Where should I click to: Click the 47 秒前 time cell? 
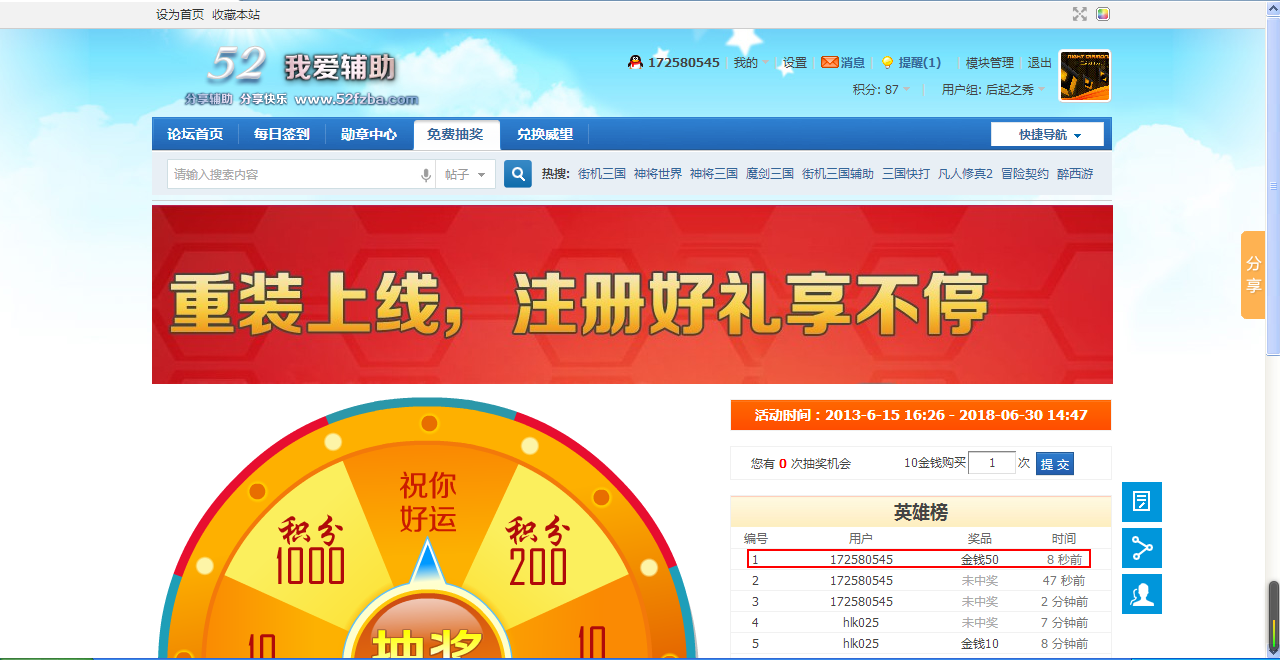1064,580
